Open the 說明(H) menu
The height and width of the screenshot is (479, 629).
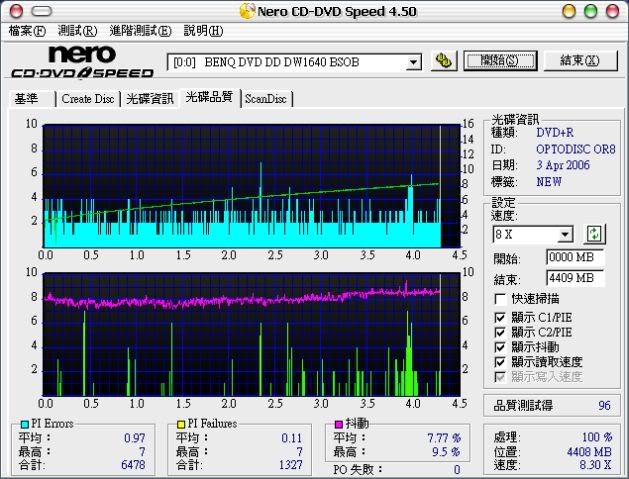(x=203, y=31)
